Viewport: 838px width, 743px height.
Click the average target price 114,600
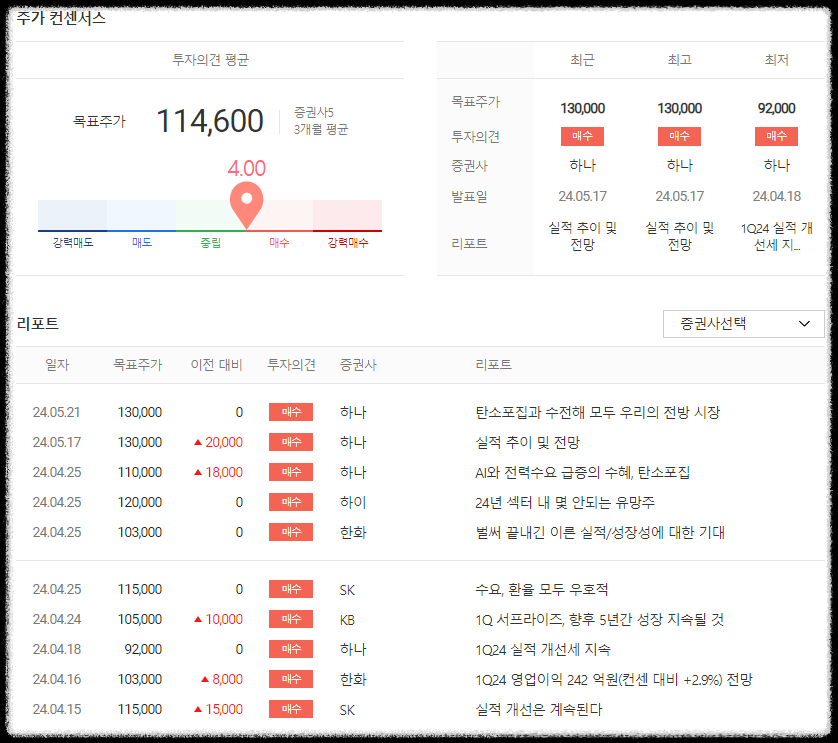pos(210,121)
